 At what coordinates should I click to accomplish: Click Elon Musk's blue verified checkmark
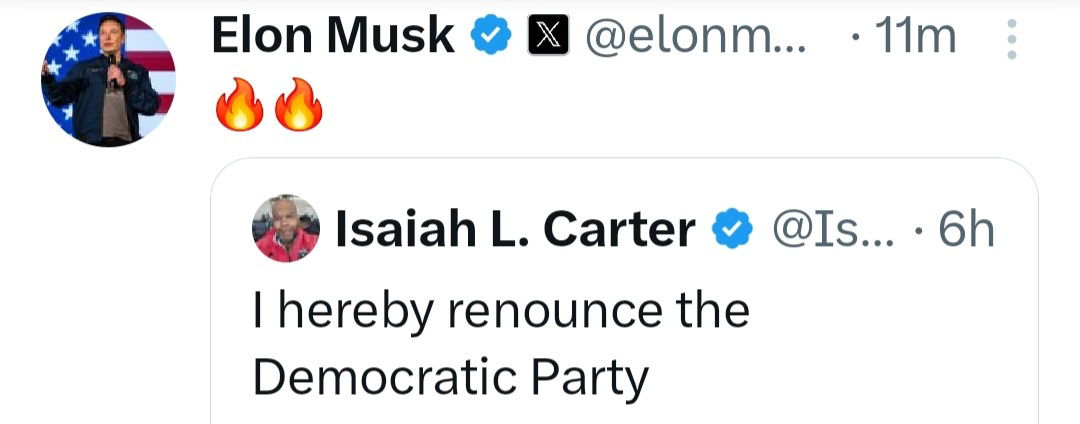[x=493, y=38]
